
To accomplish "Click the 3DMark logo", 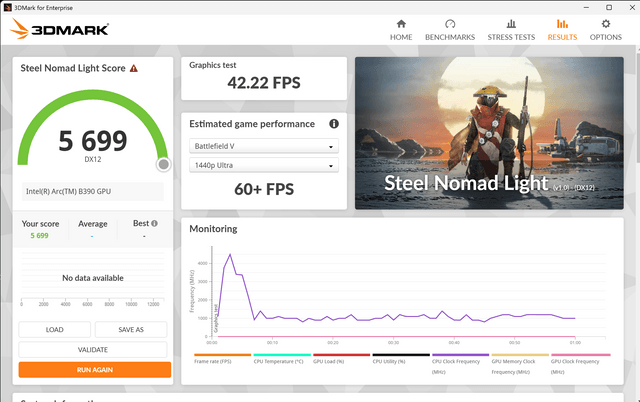I will (60, 29).
